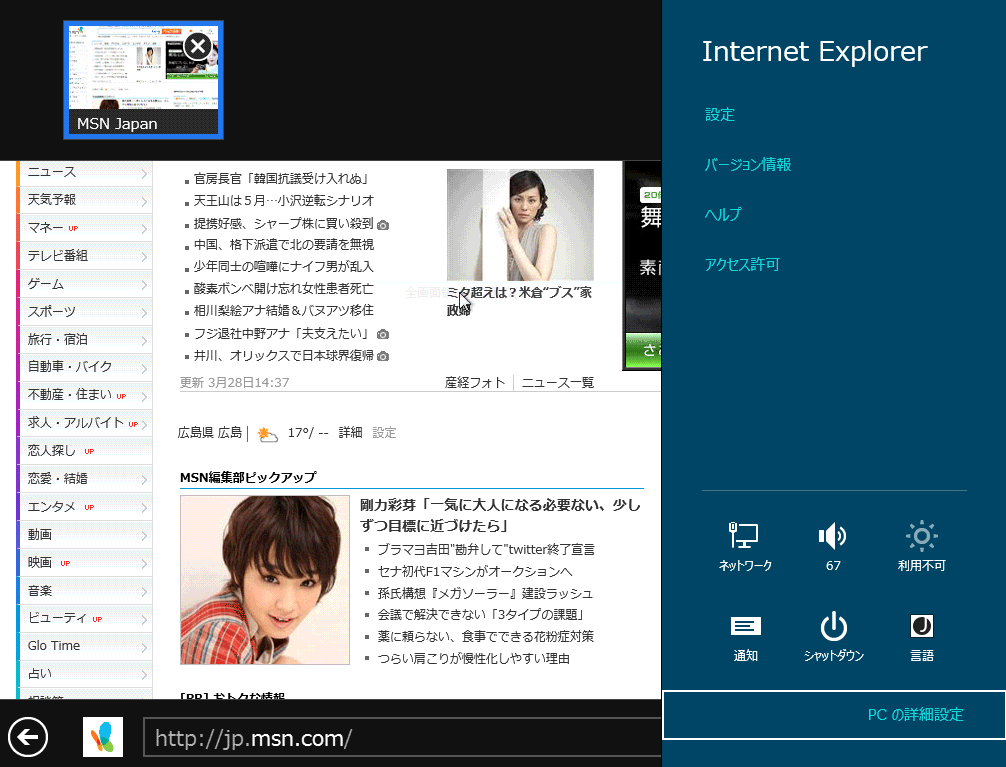This screenshot has width=1006, height=767.
Task: Open headline 天王山は５月…小沢逆転シナリオ
Action: click(x=284, y=201)
